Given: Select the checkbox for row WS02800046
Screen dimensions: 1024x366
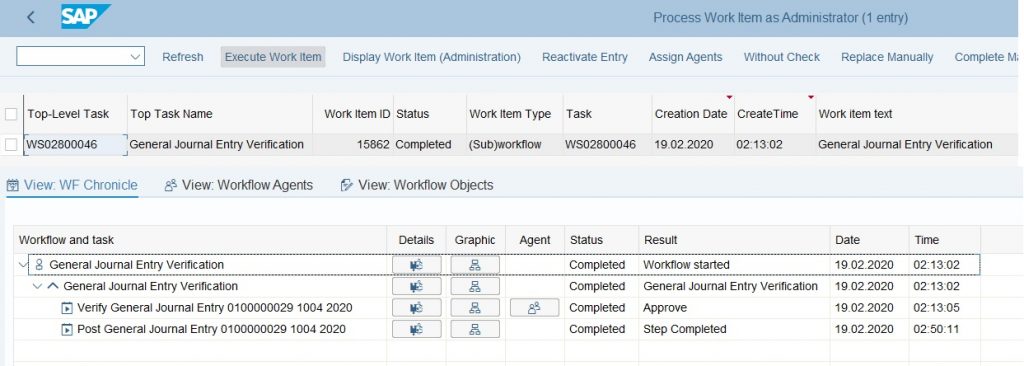Looking at the screenshot, I should [x=10, y=144].
